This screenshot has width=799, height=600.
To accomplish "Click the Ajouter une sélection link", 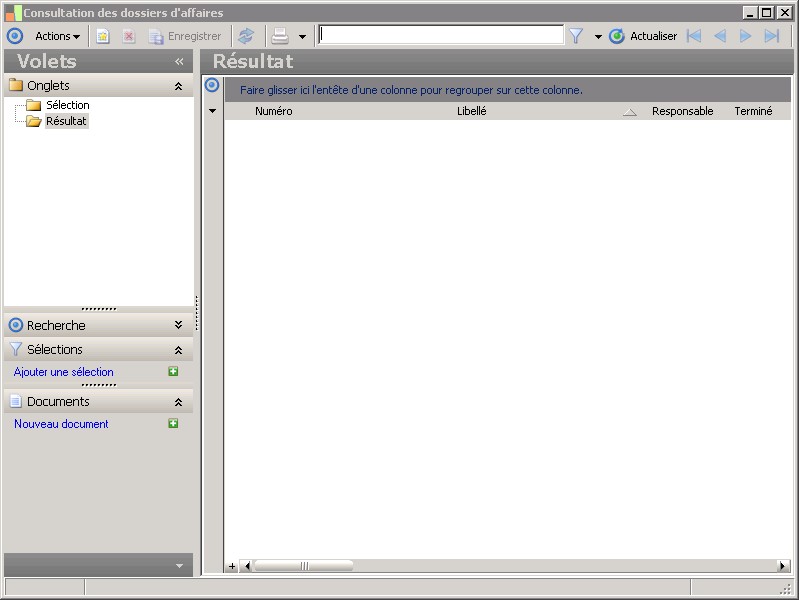I will [x=64, y=372].
